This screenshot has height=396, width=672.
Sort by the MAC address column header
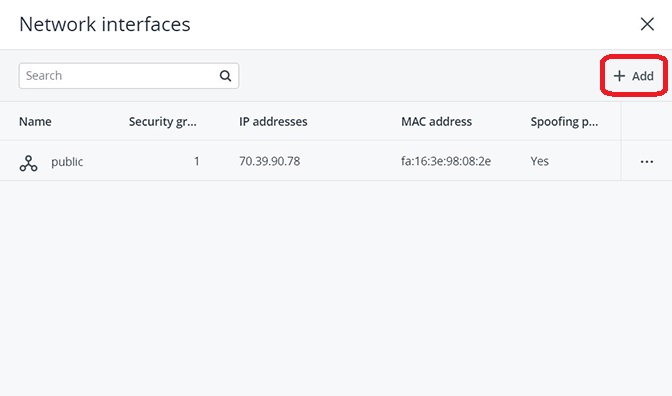pyautogui.click(x=436, y=122)
